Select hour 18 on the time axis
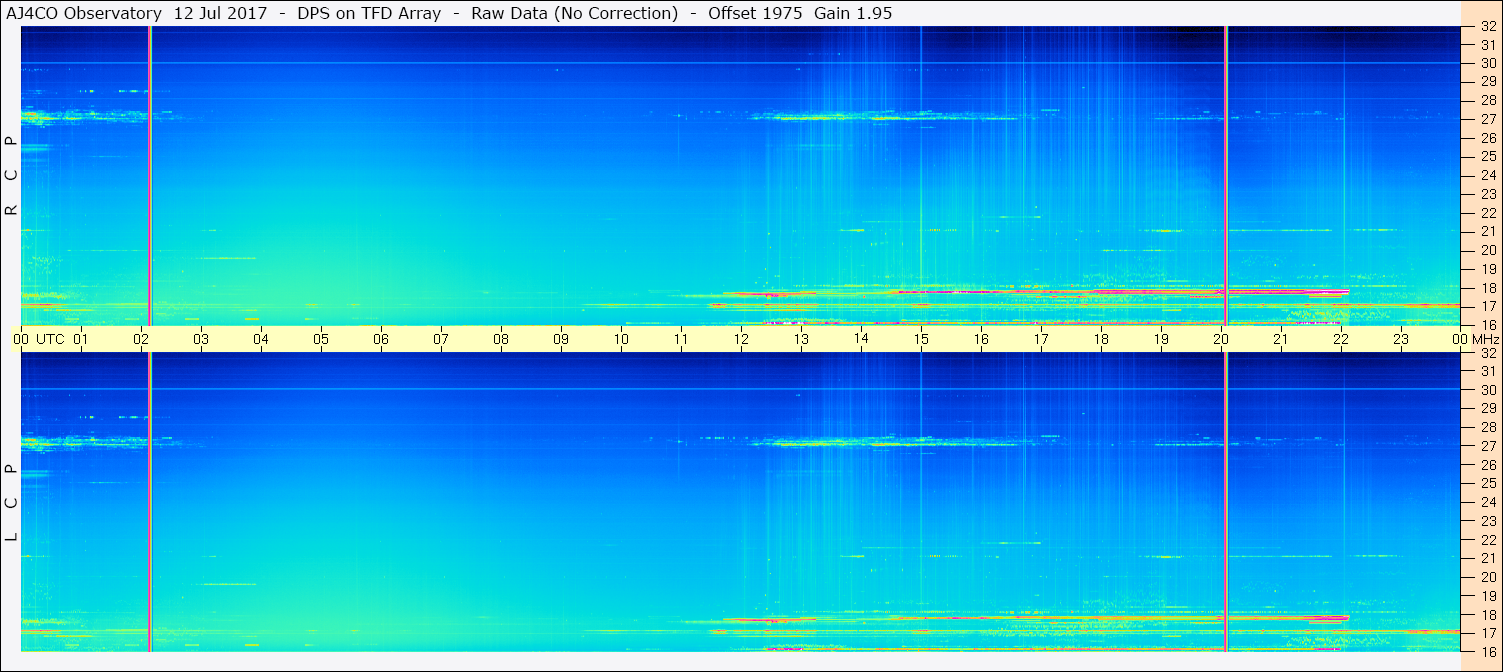The image size is (1503, 672). point(1101,339)
